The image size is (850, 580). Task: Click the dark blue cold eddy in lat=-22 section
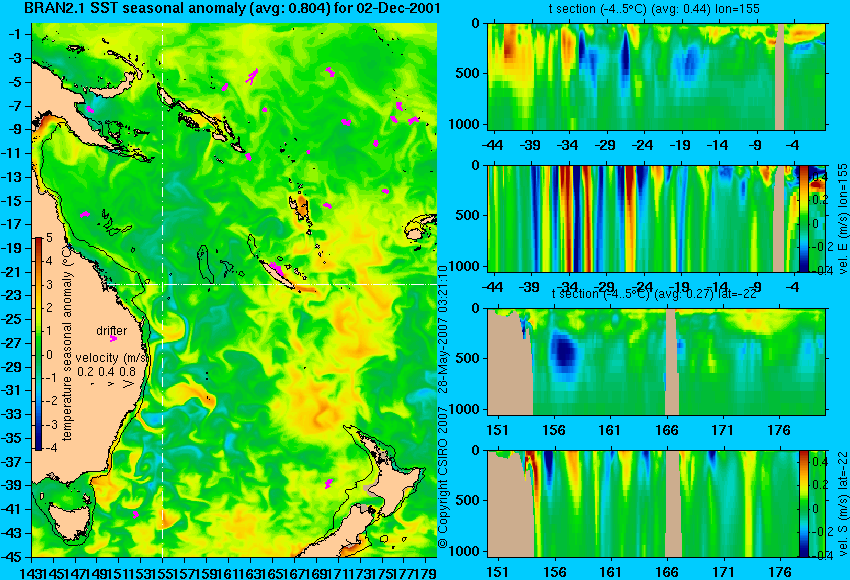click(564, 352)
